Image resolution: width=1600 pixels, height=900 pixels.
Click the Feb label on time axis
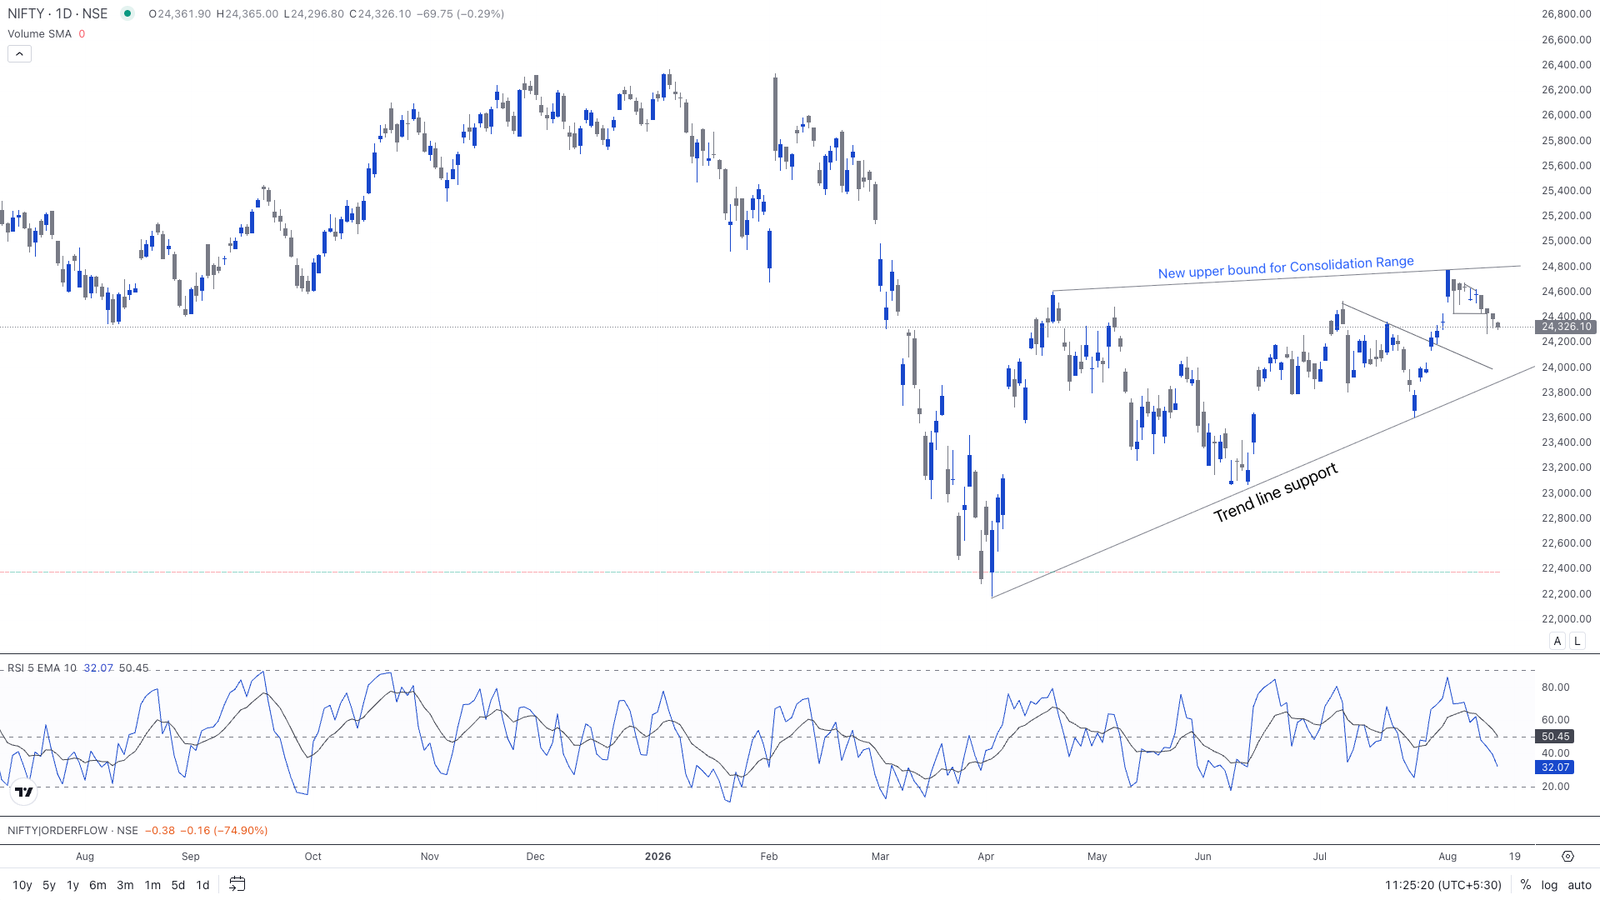(x=769, y=856)
